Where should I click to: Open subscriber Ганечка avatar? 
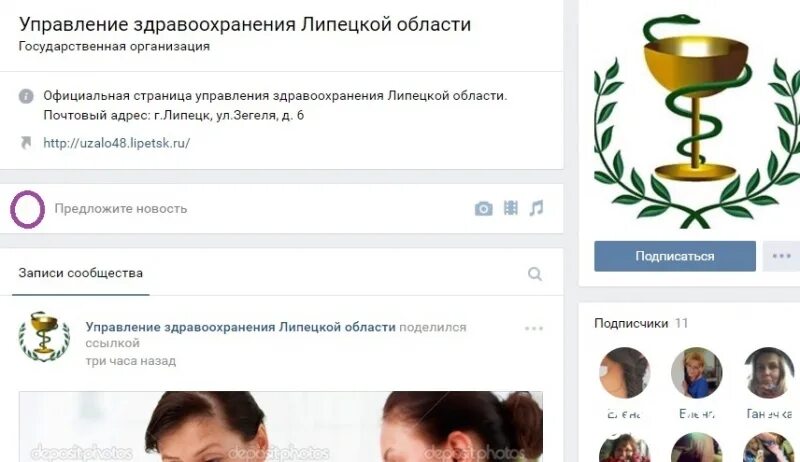(x=769, y=373)
